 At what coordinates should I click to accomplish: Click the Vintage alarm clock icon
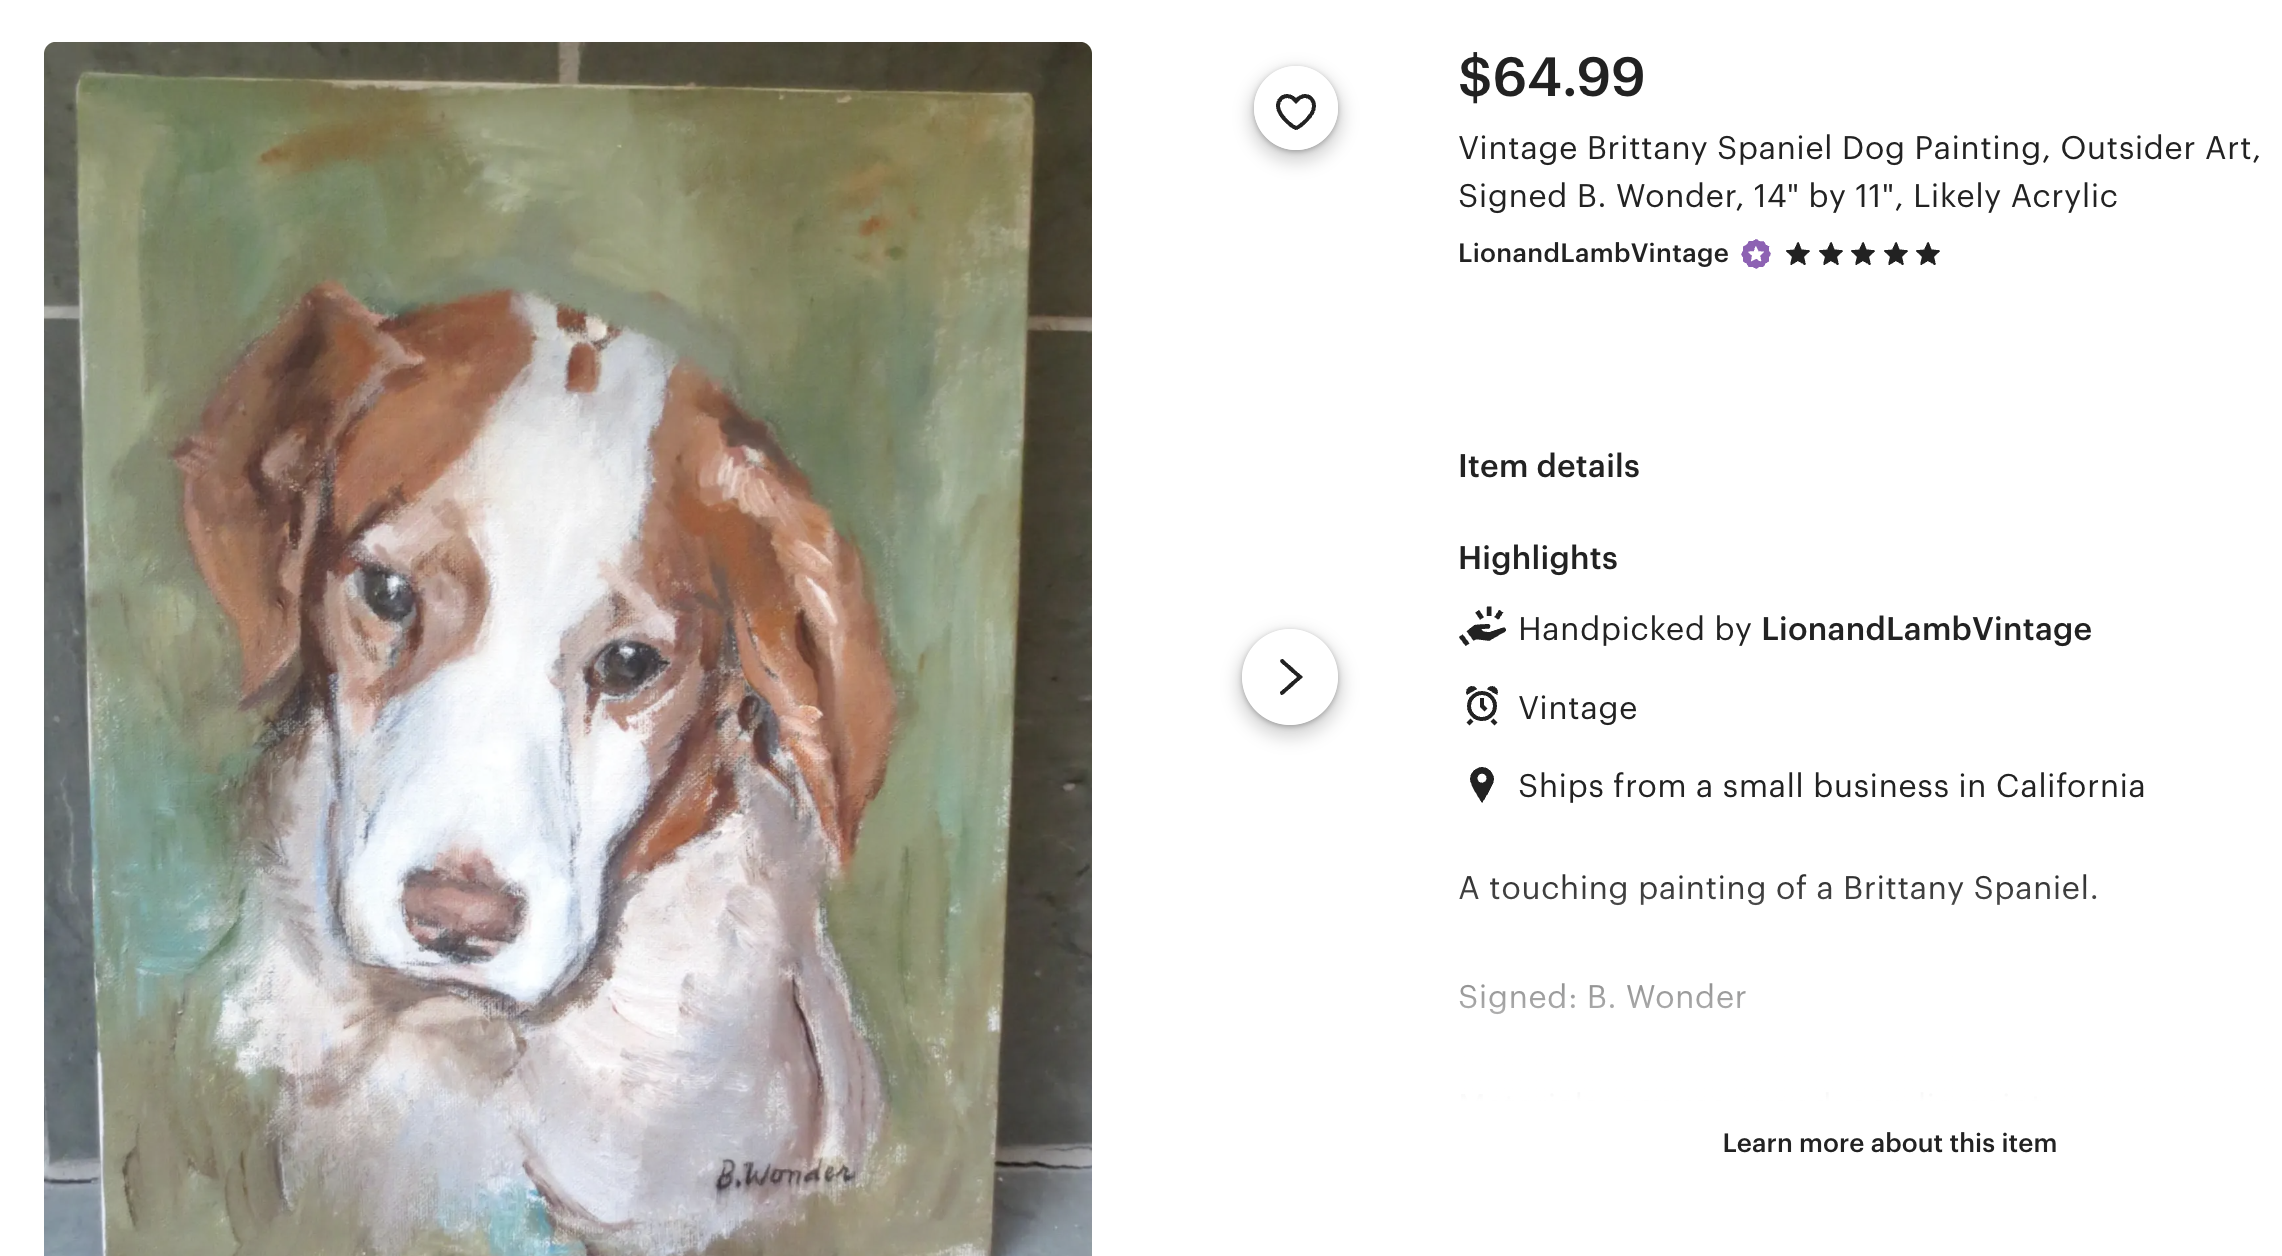(x=1481, y=706)
